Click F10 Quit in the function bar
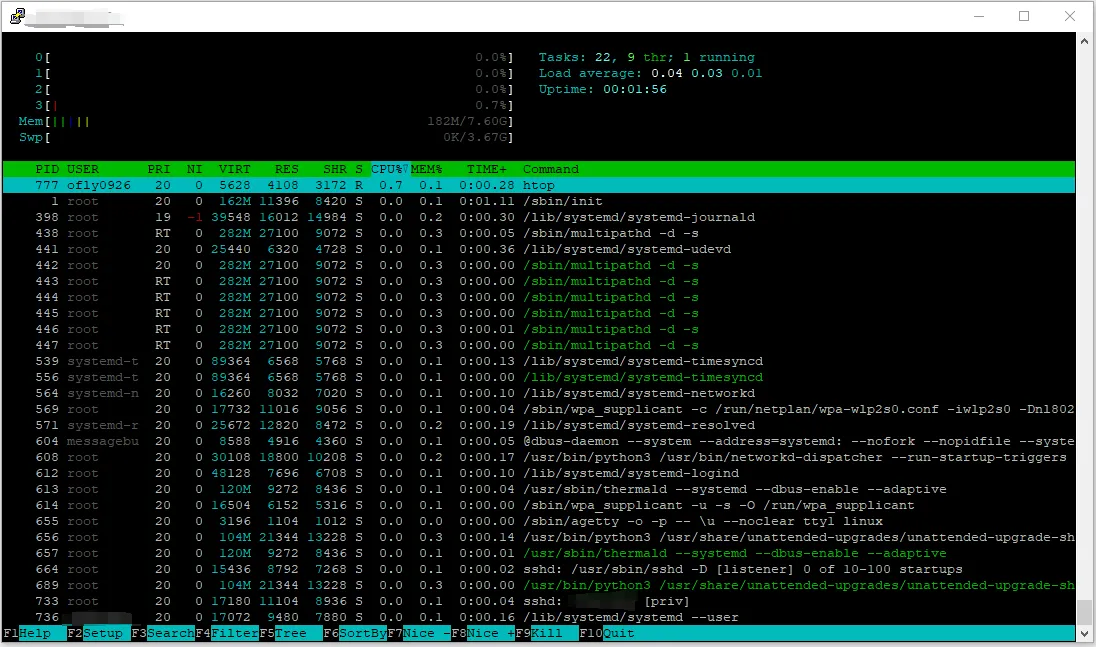The width and height of the screenshot is (1096, 647). (607, 633)
